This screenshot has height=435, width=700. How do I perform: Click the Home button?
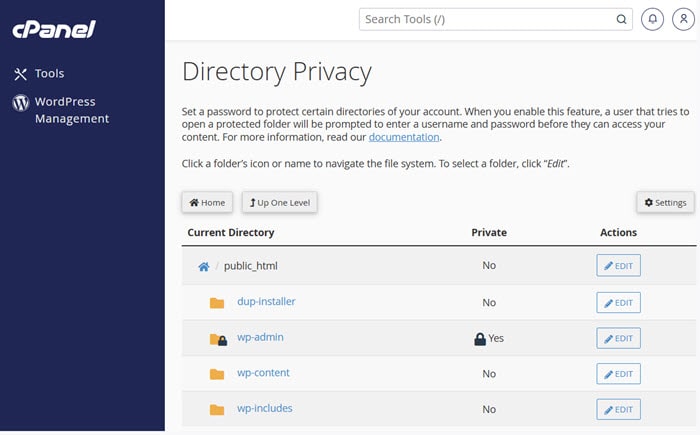pyautogui.click(x=207, y=202)
